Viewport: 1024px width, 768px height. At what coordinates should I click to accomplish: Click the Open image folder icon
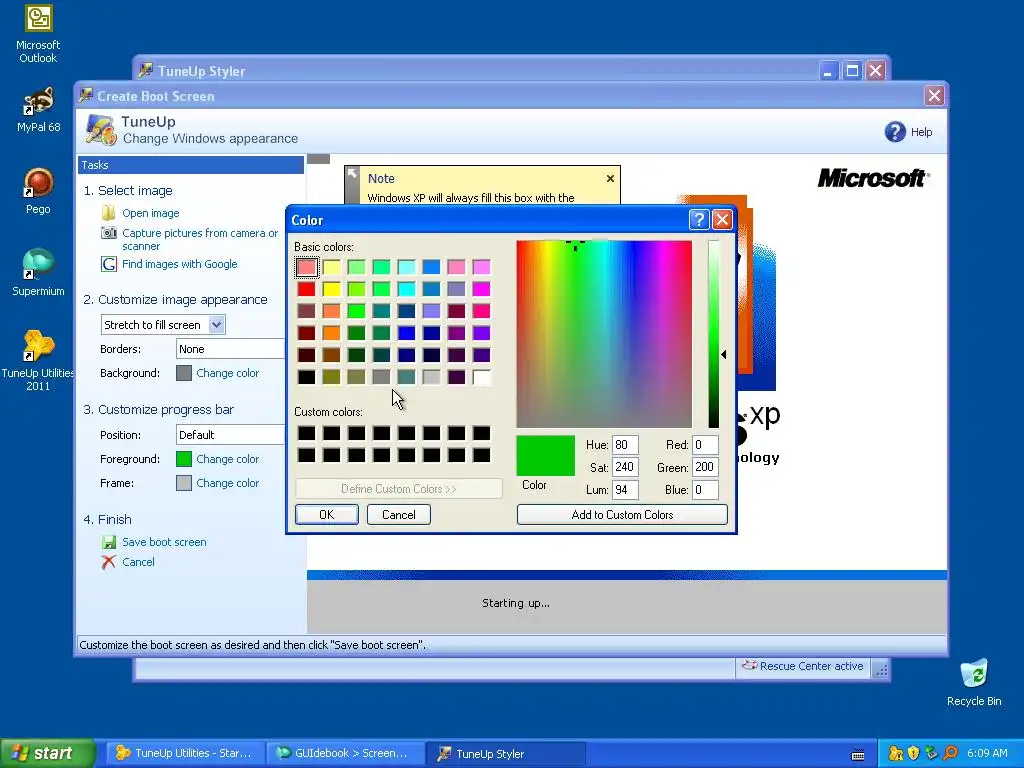(108, 213)
